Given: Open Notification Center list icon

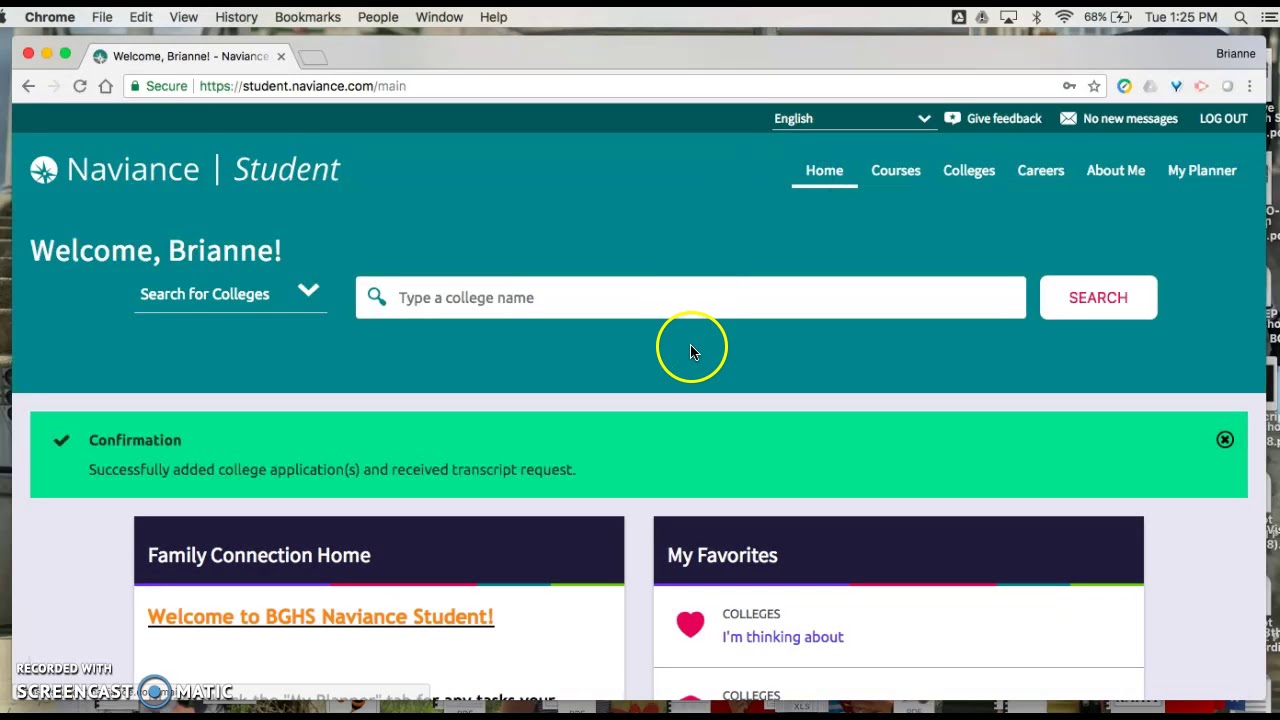Looking at the screenshot, I should pos(1269,17).
